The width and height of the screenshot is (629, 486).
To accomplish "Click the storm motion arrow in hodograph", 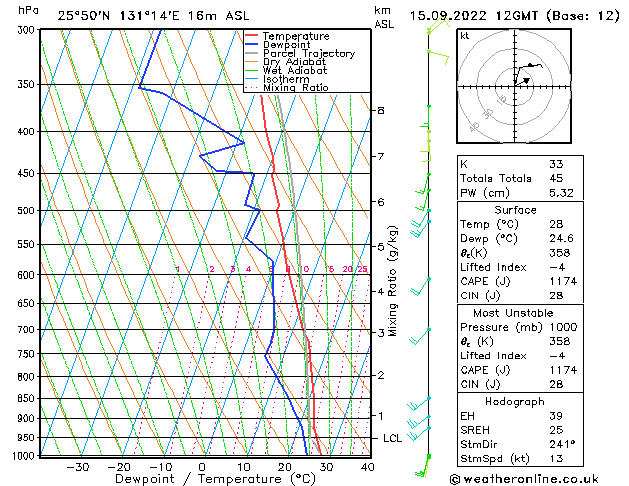I will [522, 80].
